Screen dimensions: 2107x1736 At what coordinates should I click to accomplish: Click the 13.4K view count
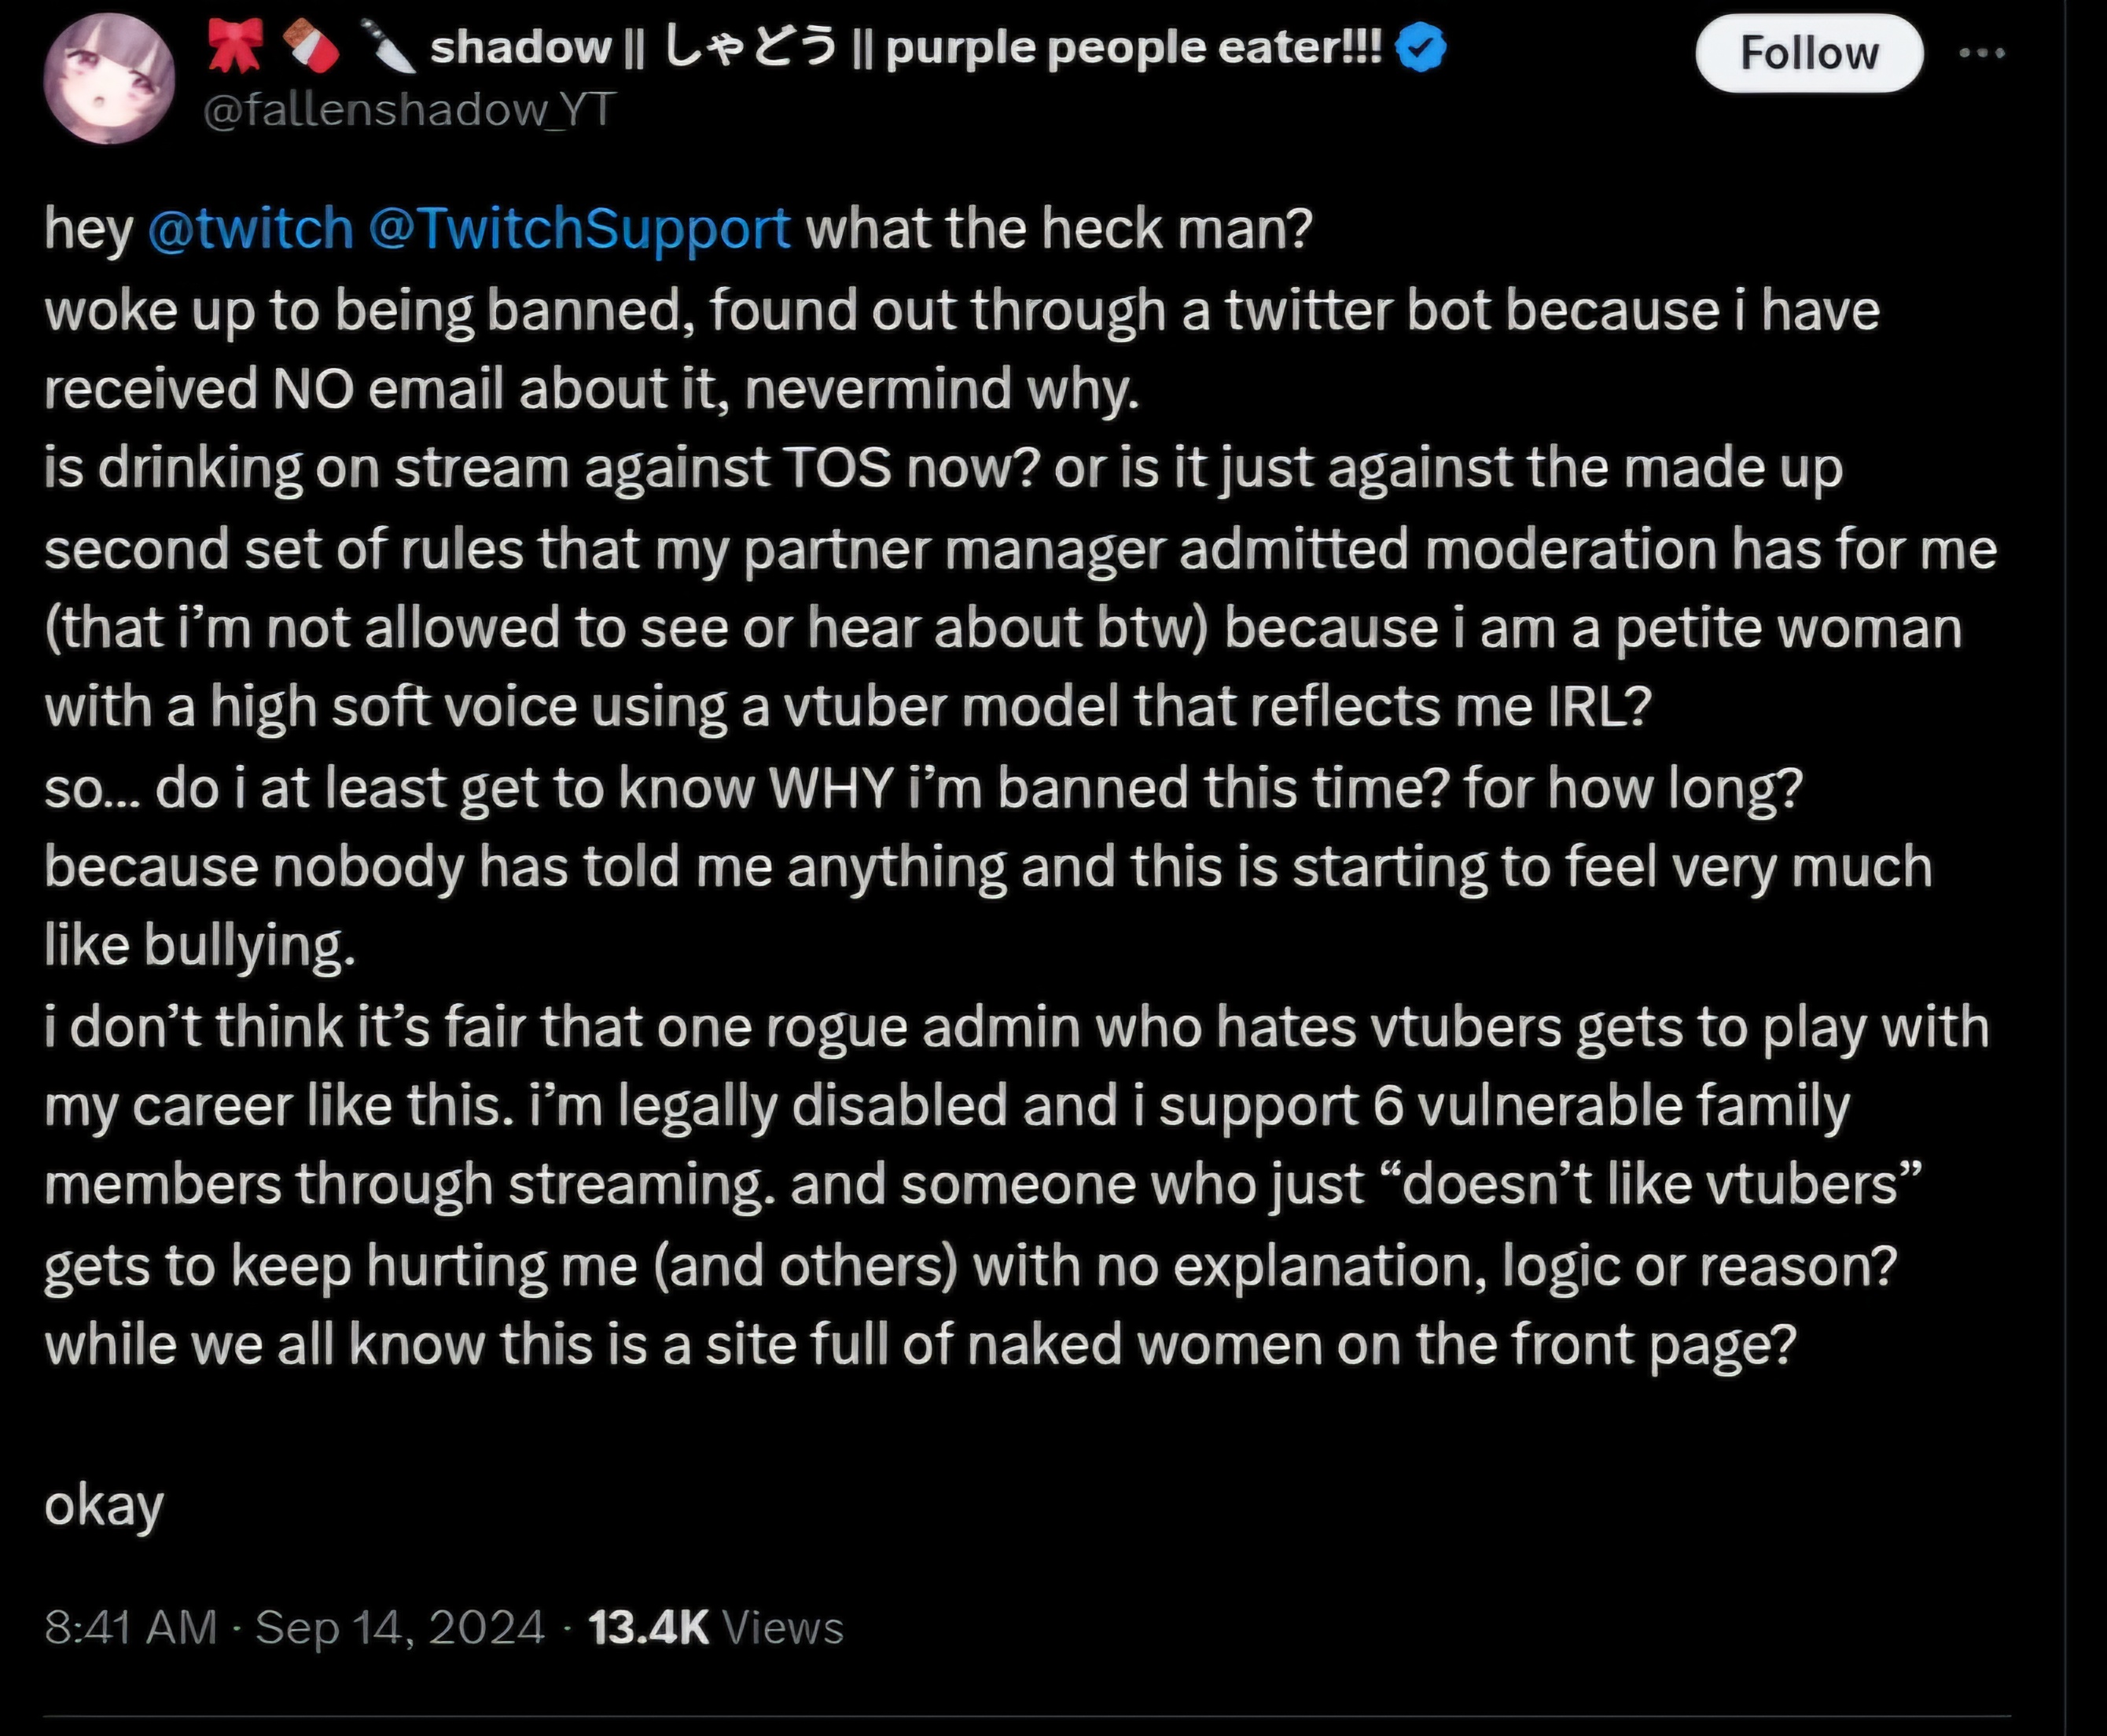648,1627
